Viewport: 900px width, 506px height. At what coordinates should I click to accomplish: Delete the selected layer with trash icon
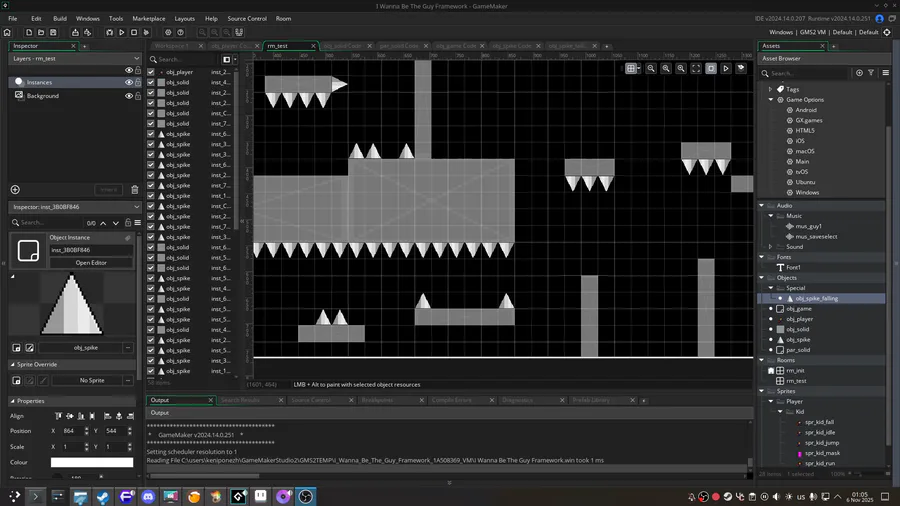click(135, 190)
